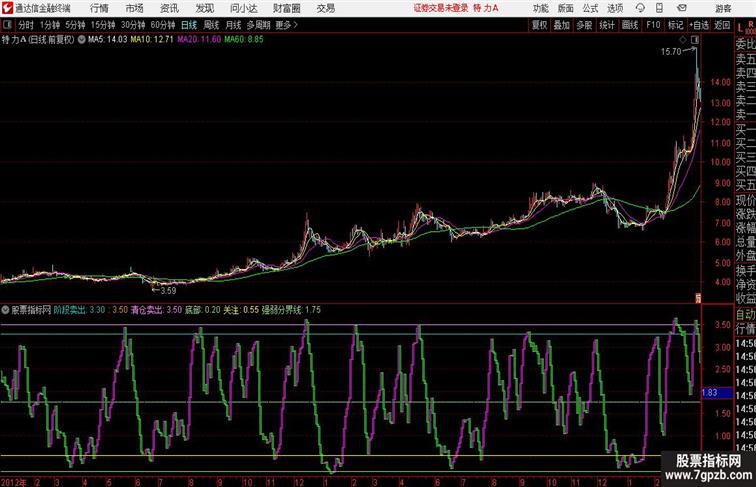756x487 pixels.
Task: Click the 画线 toolbar button
Action: click(630, 25)
